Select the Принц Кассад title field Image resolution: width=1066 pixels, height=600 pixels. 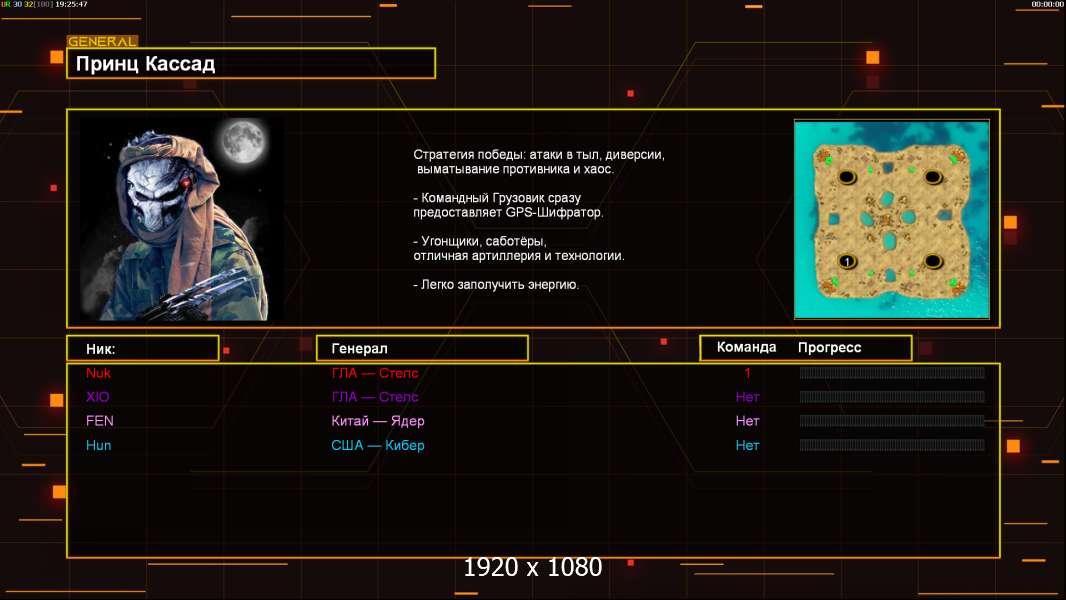coord(251,63)
